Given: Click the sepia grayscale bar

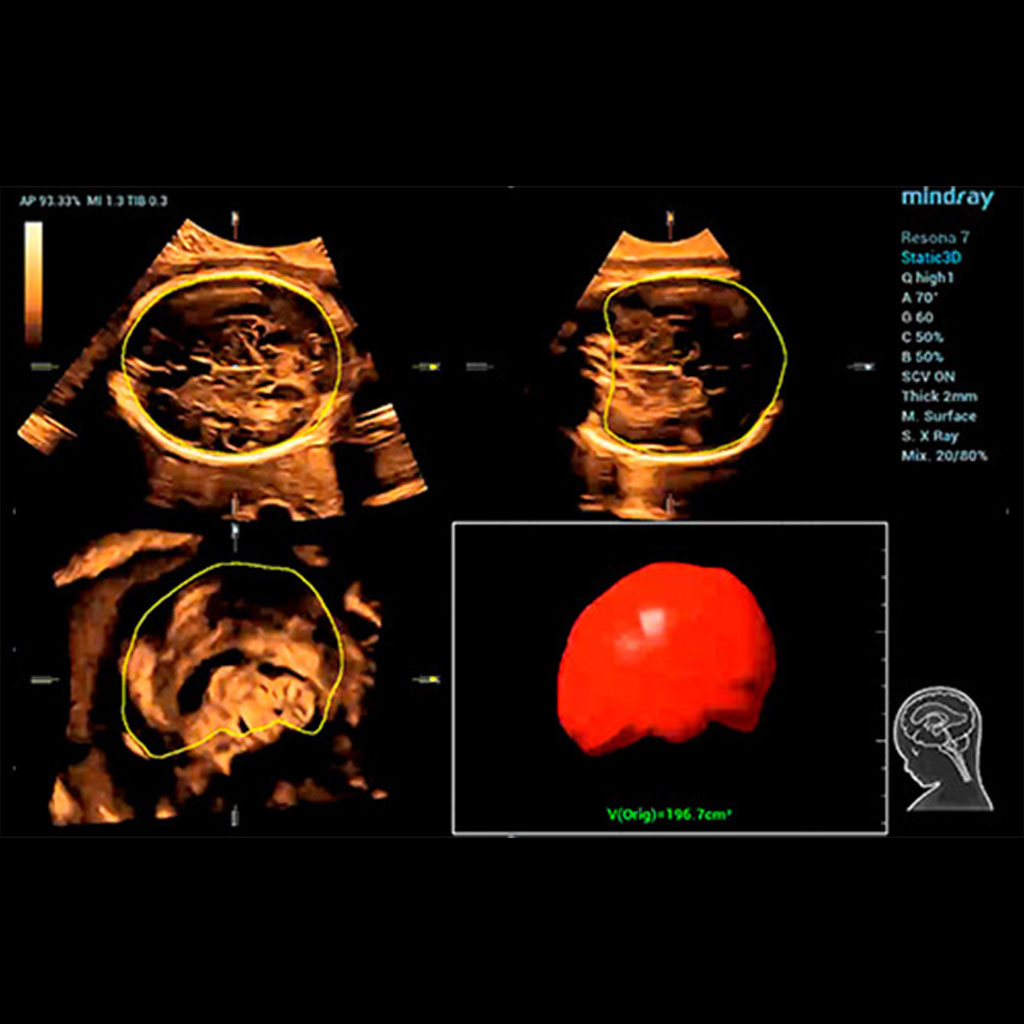Looking at the screenshot, I should pyautogui.click(x=33, y=283).
